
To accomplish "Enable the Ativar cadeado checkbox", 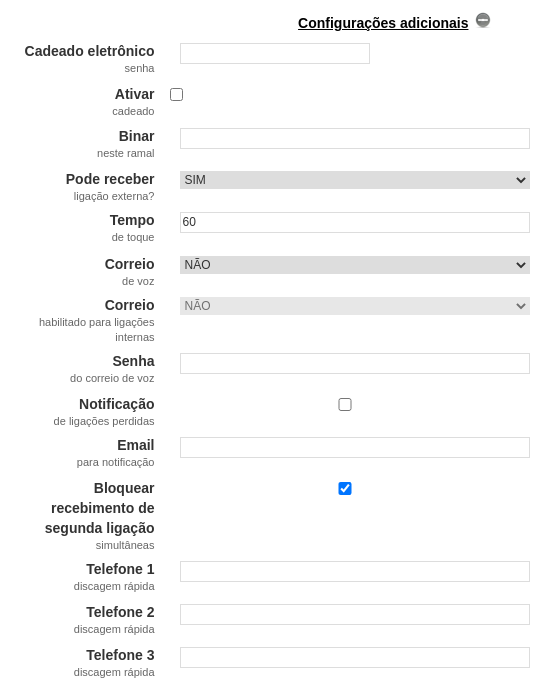I will pyautogui.click(x=177, y=95).
